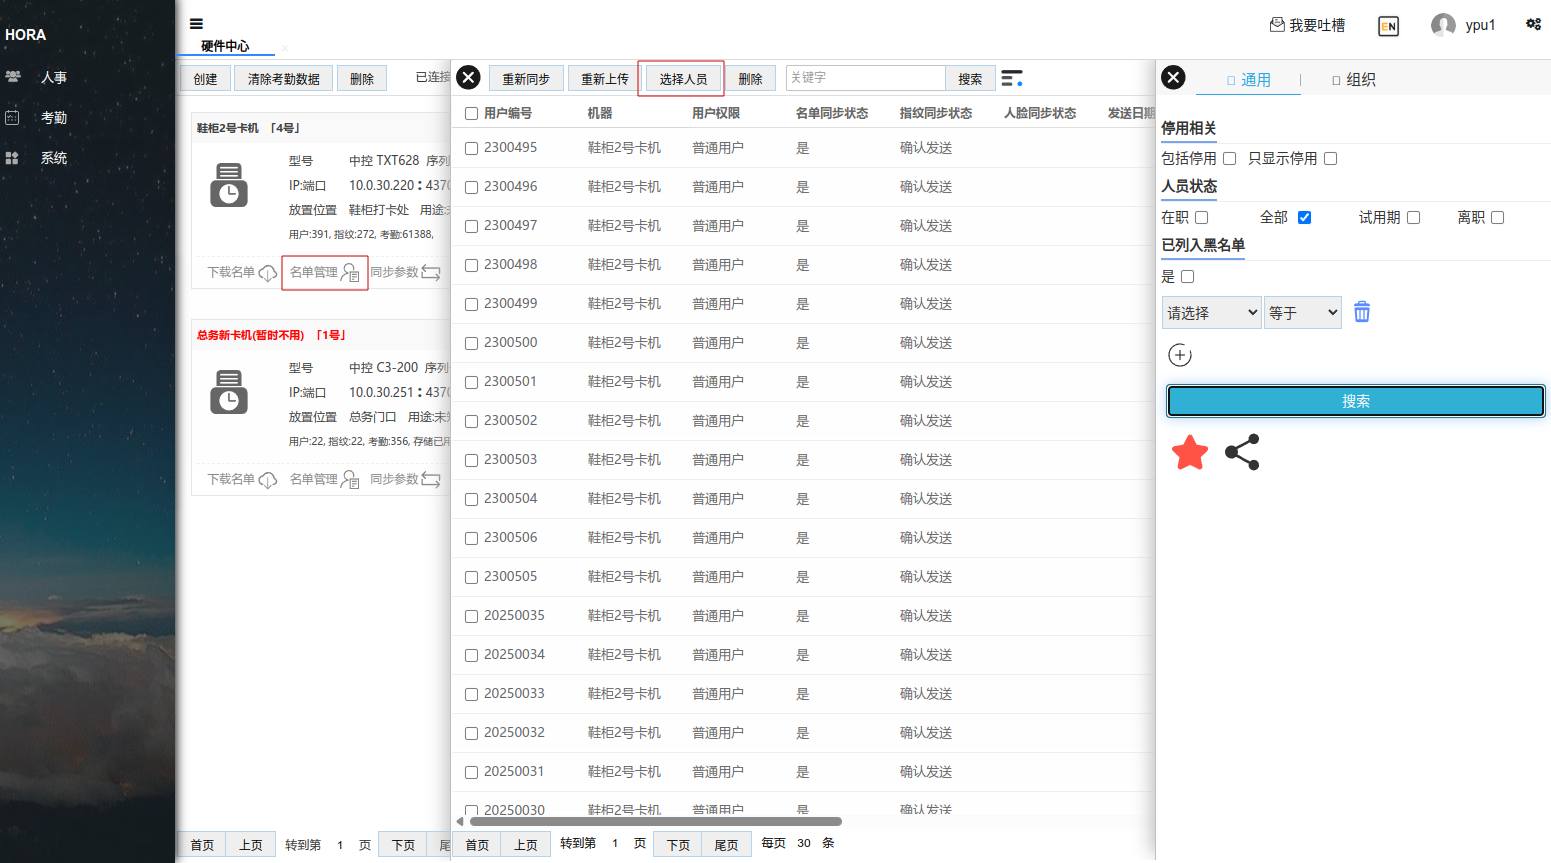This screenshot has height=863, width=1551.
Task: Click the hamburger menu icon at top
Action: pyautogui.click(x=196, y=24)
